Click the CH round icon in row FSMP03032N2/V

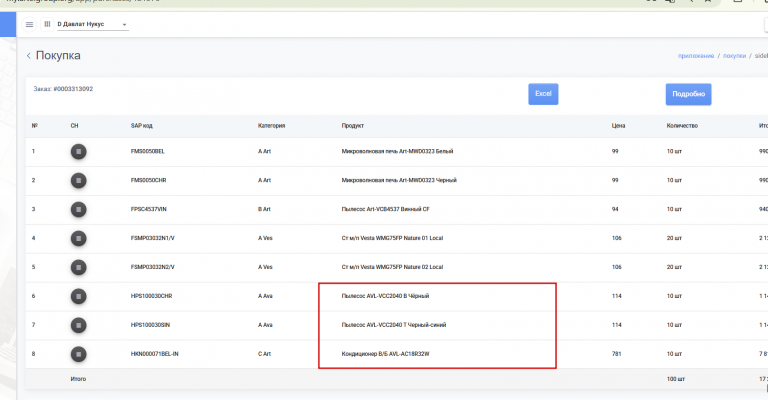[x=78, y=267]
